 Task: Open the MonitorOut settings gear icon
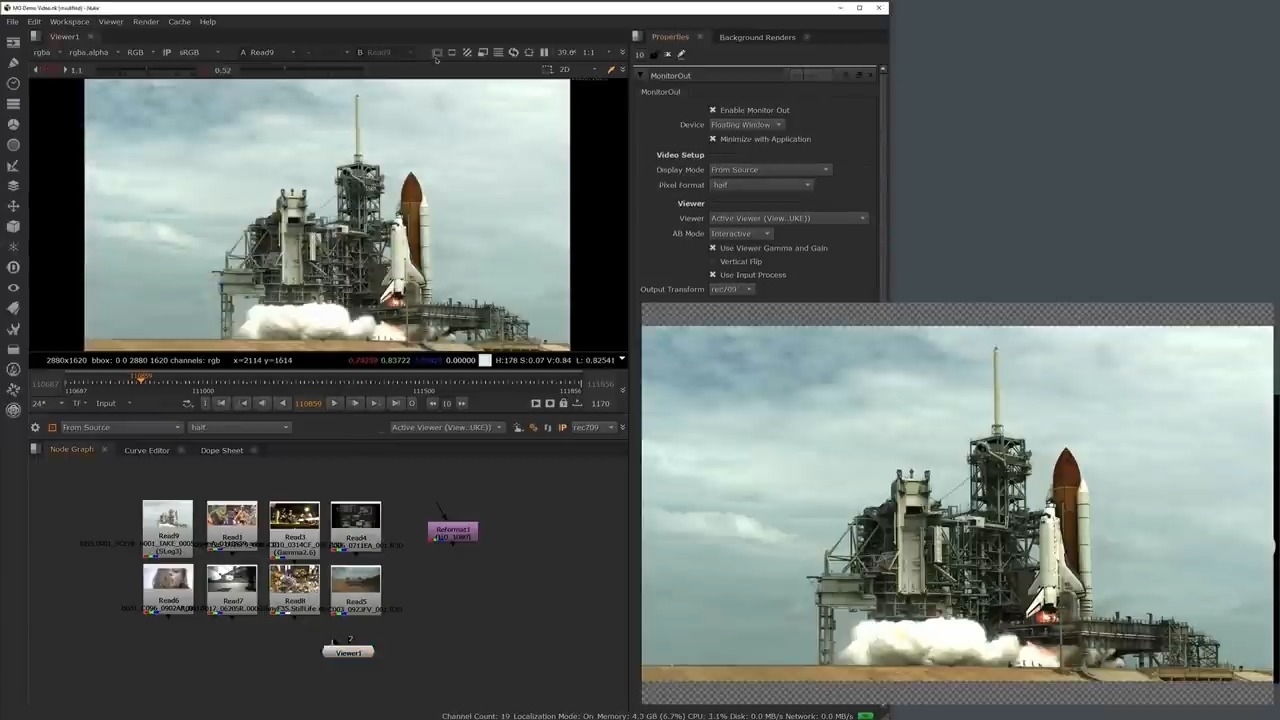coord(35,428)
